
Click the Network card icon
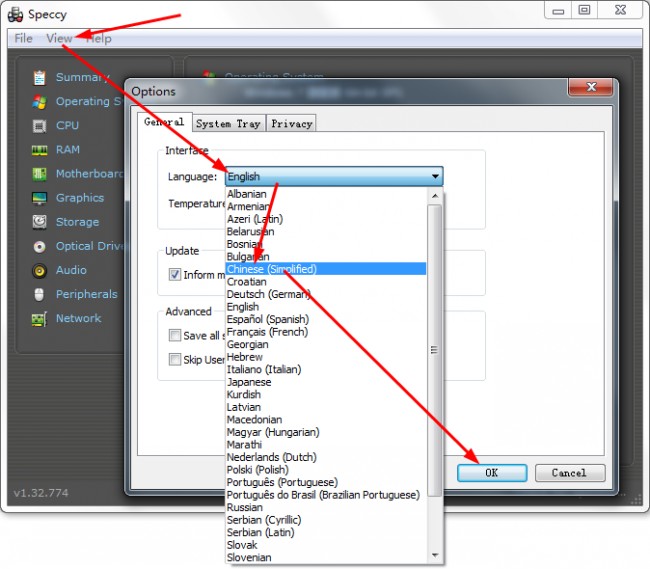(39, 319)
